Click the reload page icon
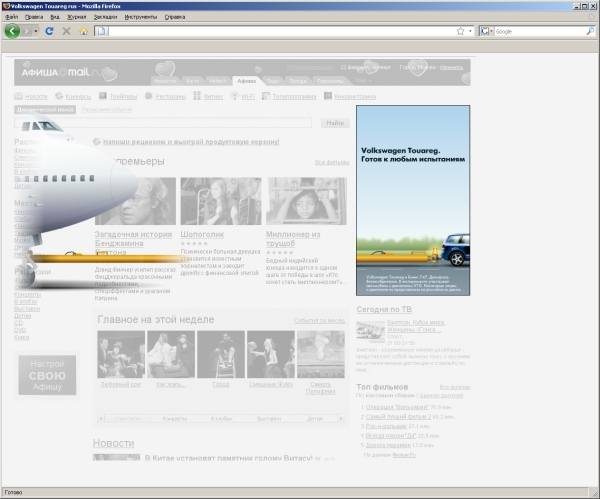 pos(50,31)
